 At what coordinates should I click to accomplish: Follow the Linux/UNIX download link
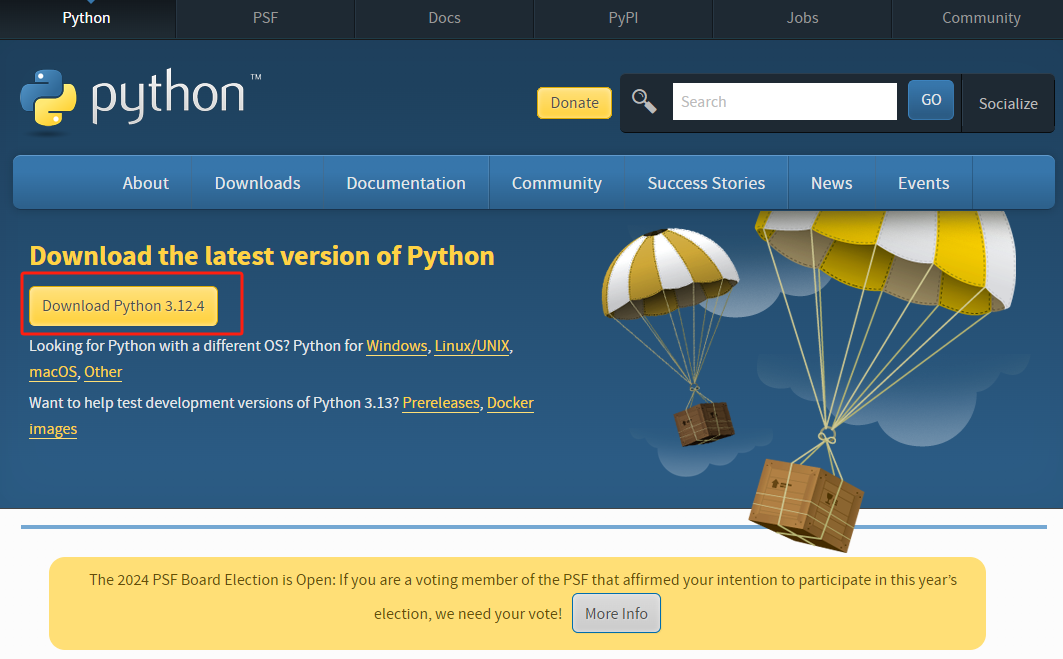(472, 346)
